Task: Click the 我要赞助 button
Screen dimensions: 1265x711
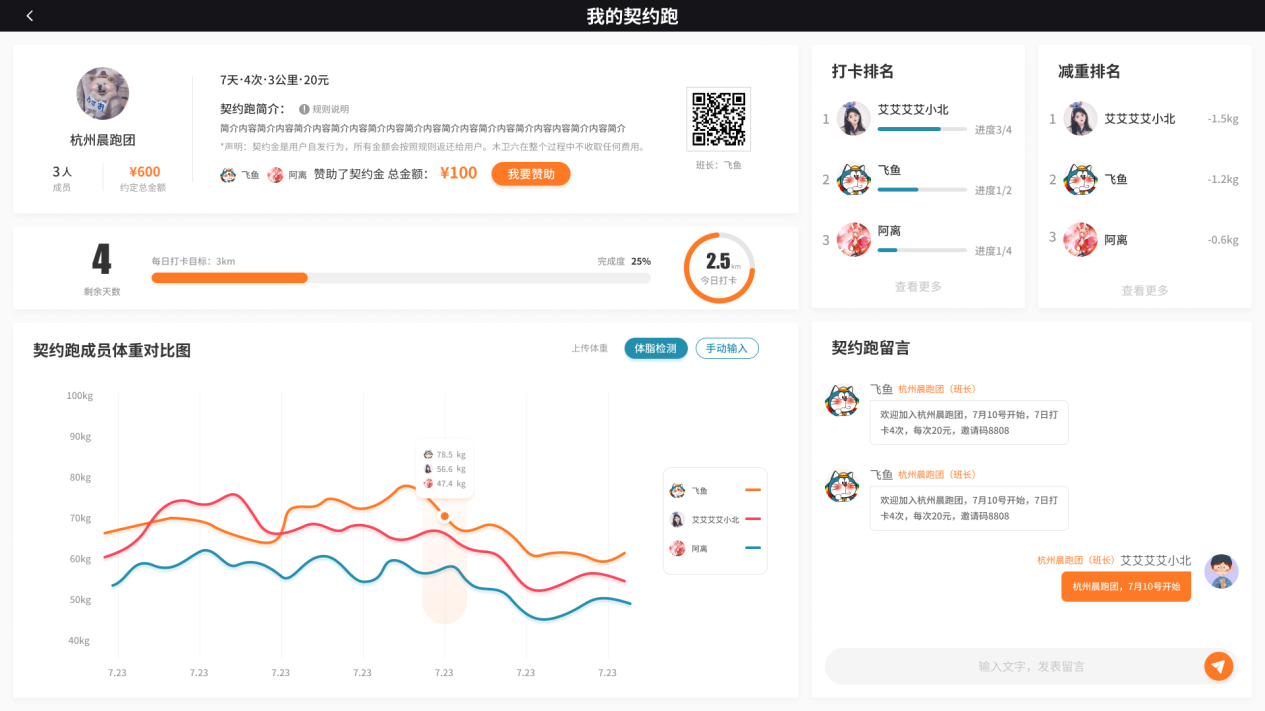Action: 530,174
